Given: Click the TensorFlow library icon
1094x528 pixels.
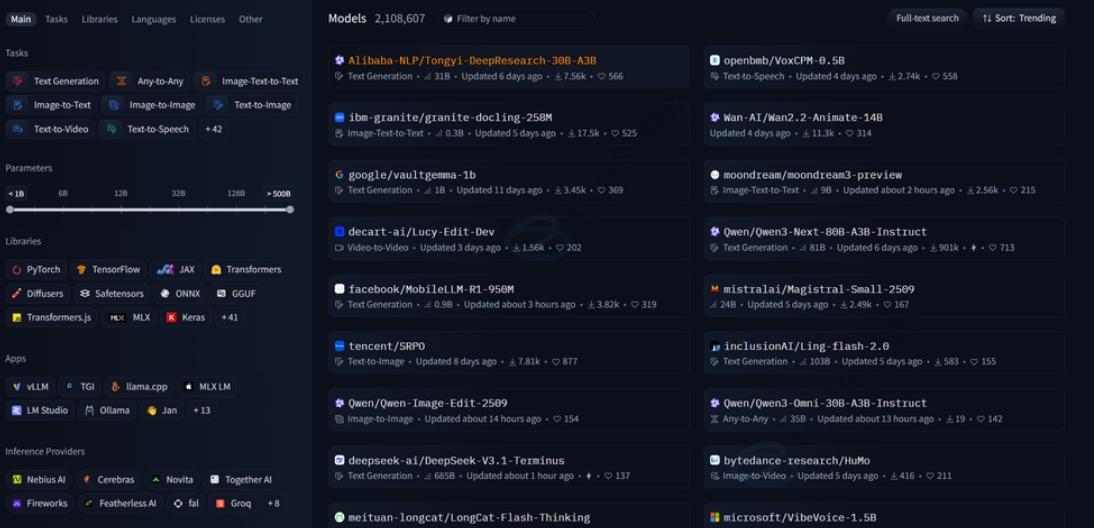Looking at the screenshot, I should click(x=82, y=270).
